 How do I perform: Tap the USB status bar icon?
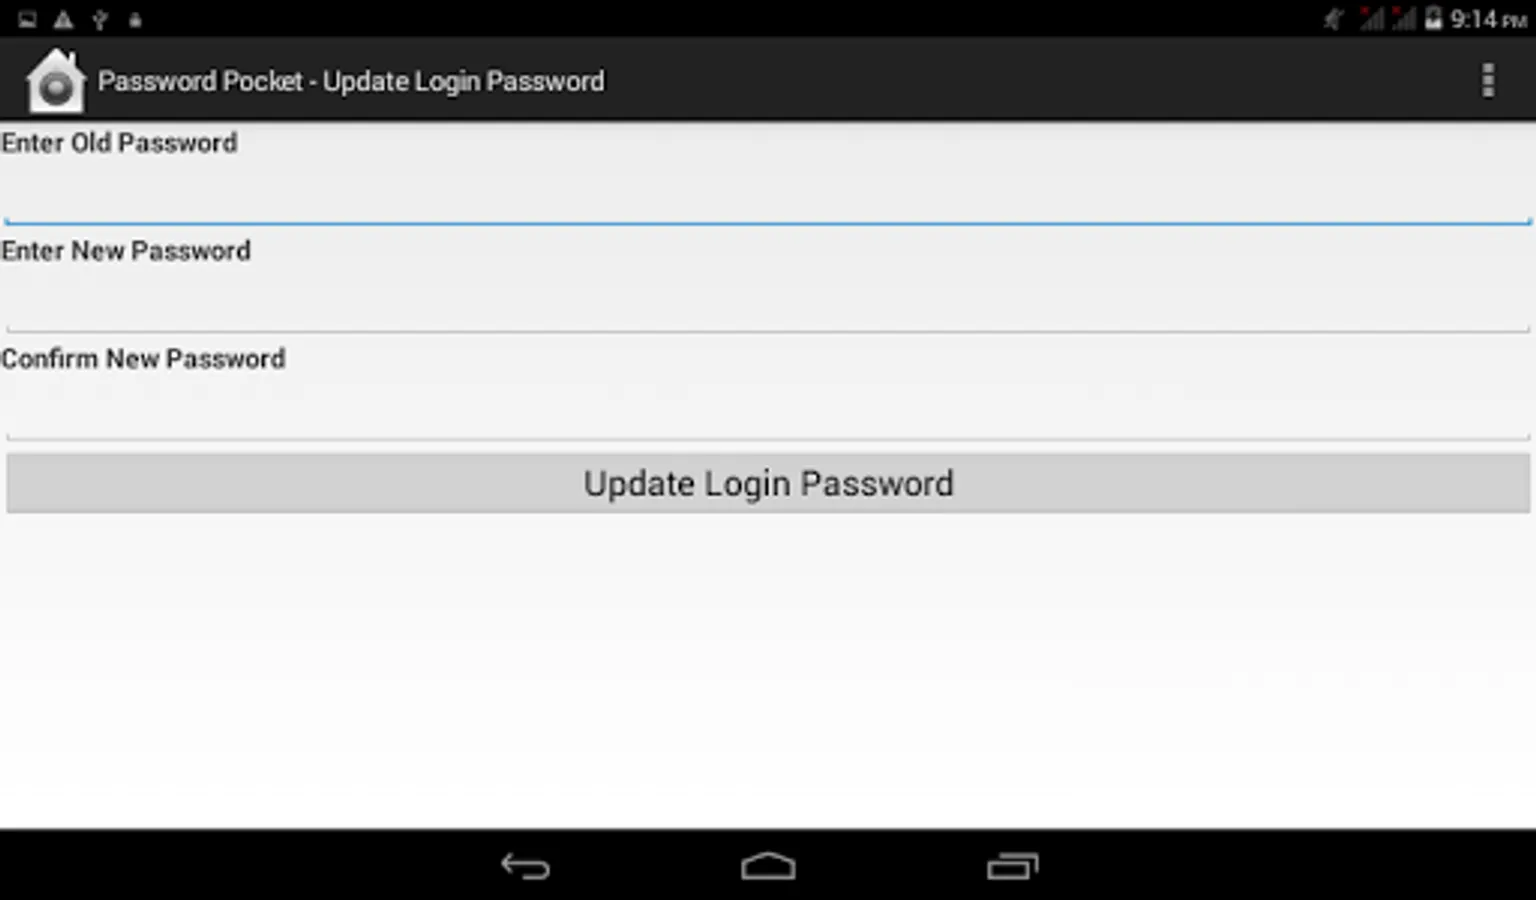tap(100, 19)
